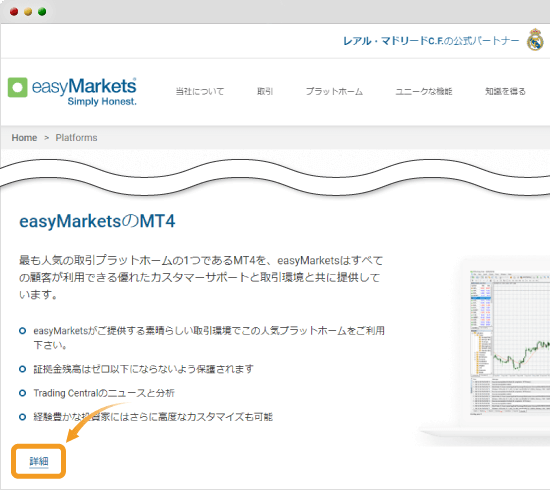Open the 当社について menu

coord(200,92)
